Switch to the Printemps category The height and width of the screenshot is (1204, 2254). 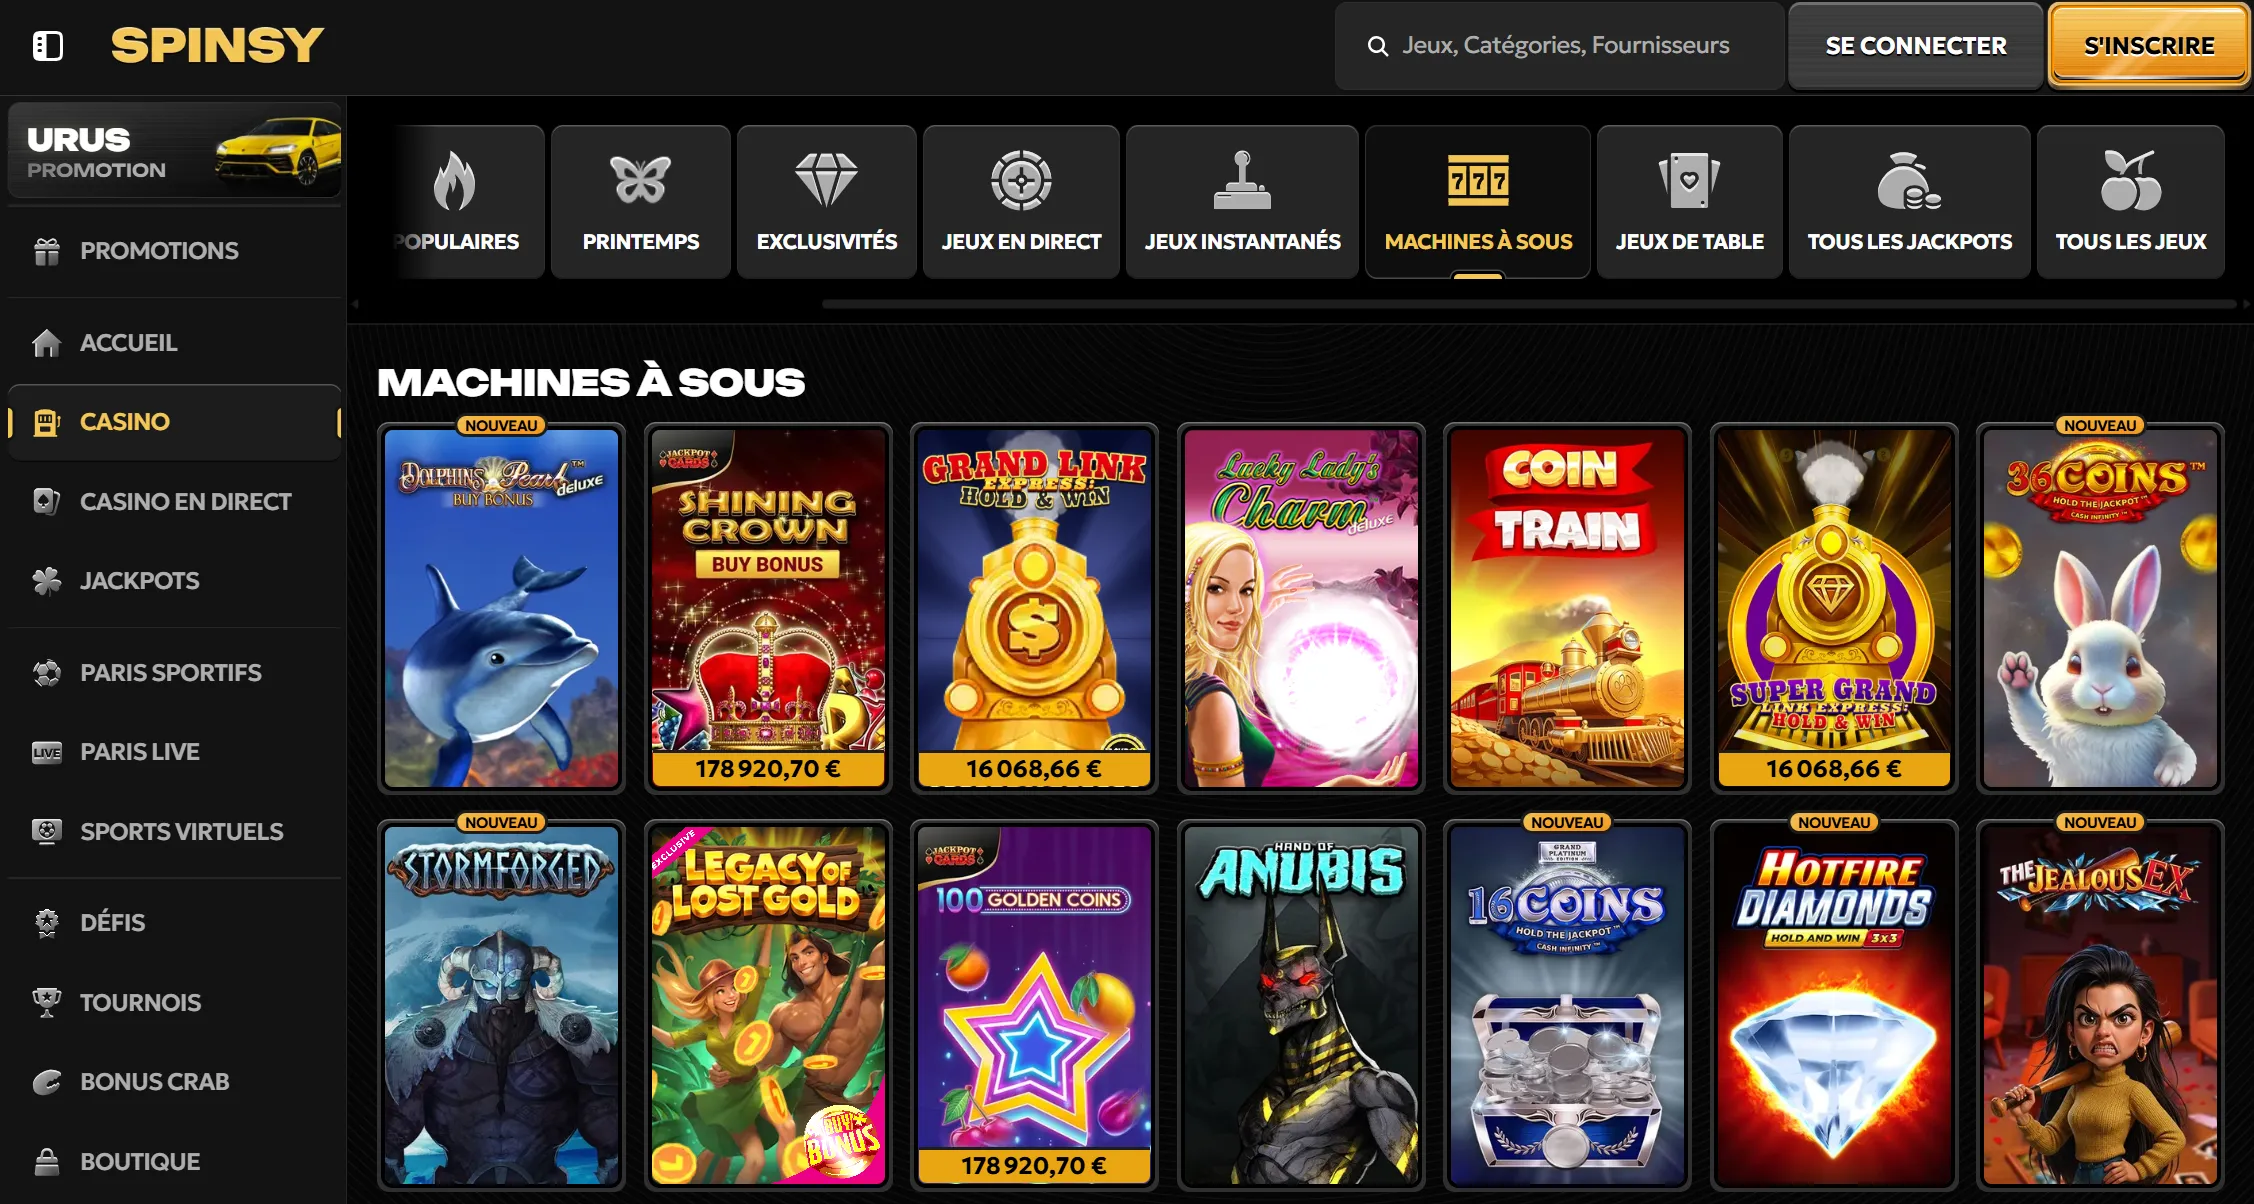641,202
